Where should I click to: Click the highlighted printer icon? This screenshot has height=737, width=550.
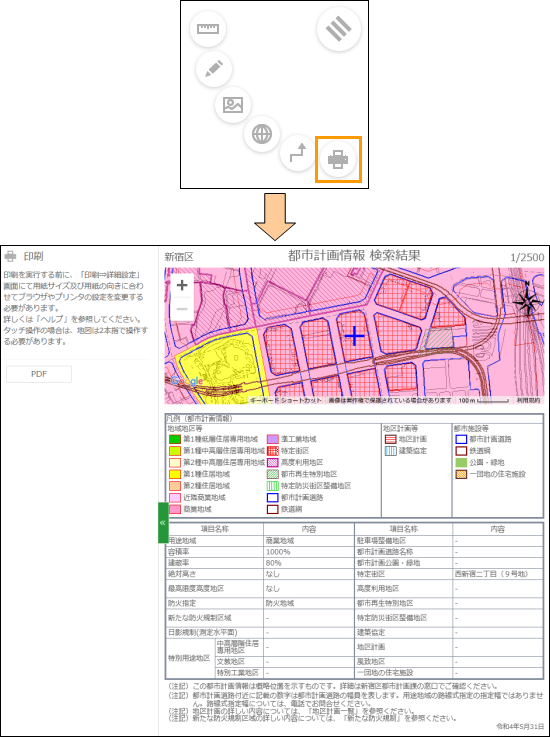338,159
